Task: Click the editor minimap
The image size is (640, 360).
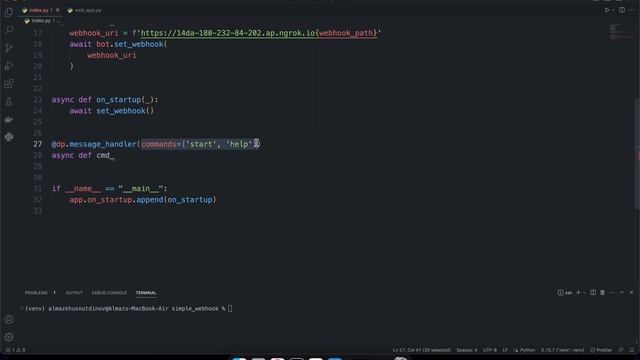Action: click(622, 32)
